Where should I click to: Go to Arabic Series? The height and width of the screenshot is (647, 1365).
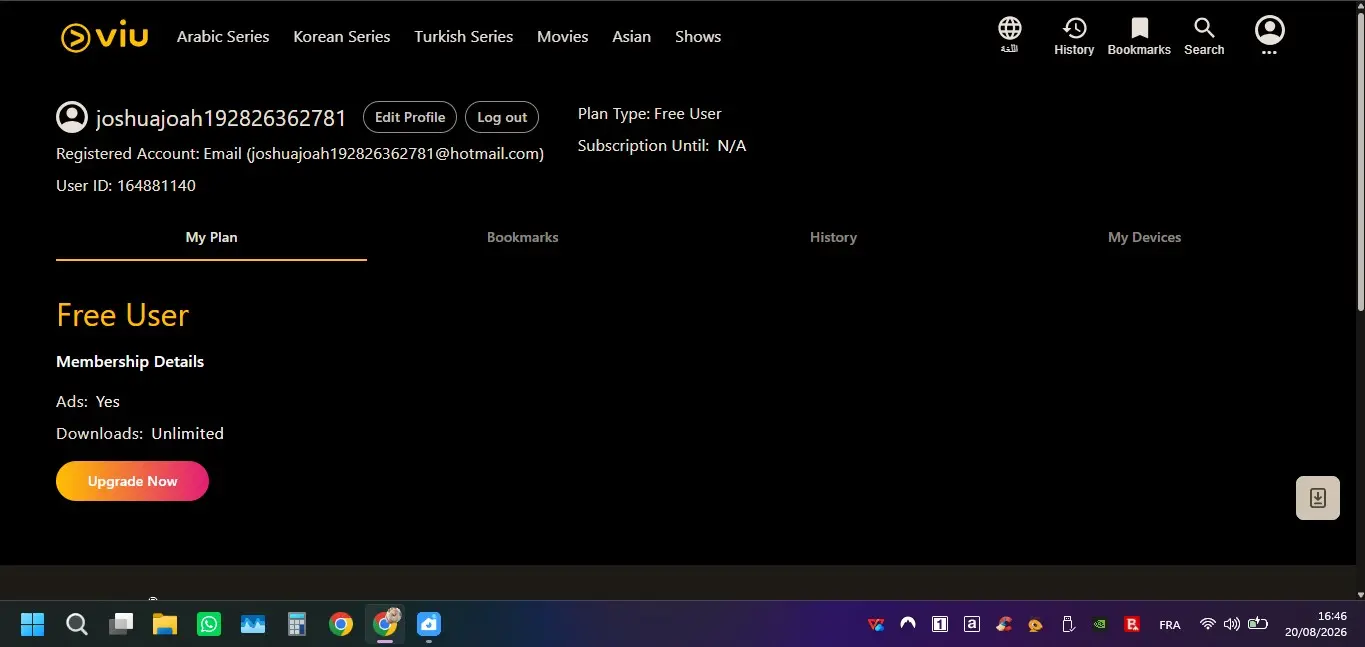(x=223, y=36)
